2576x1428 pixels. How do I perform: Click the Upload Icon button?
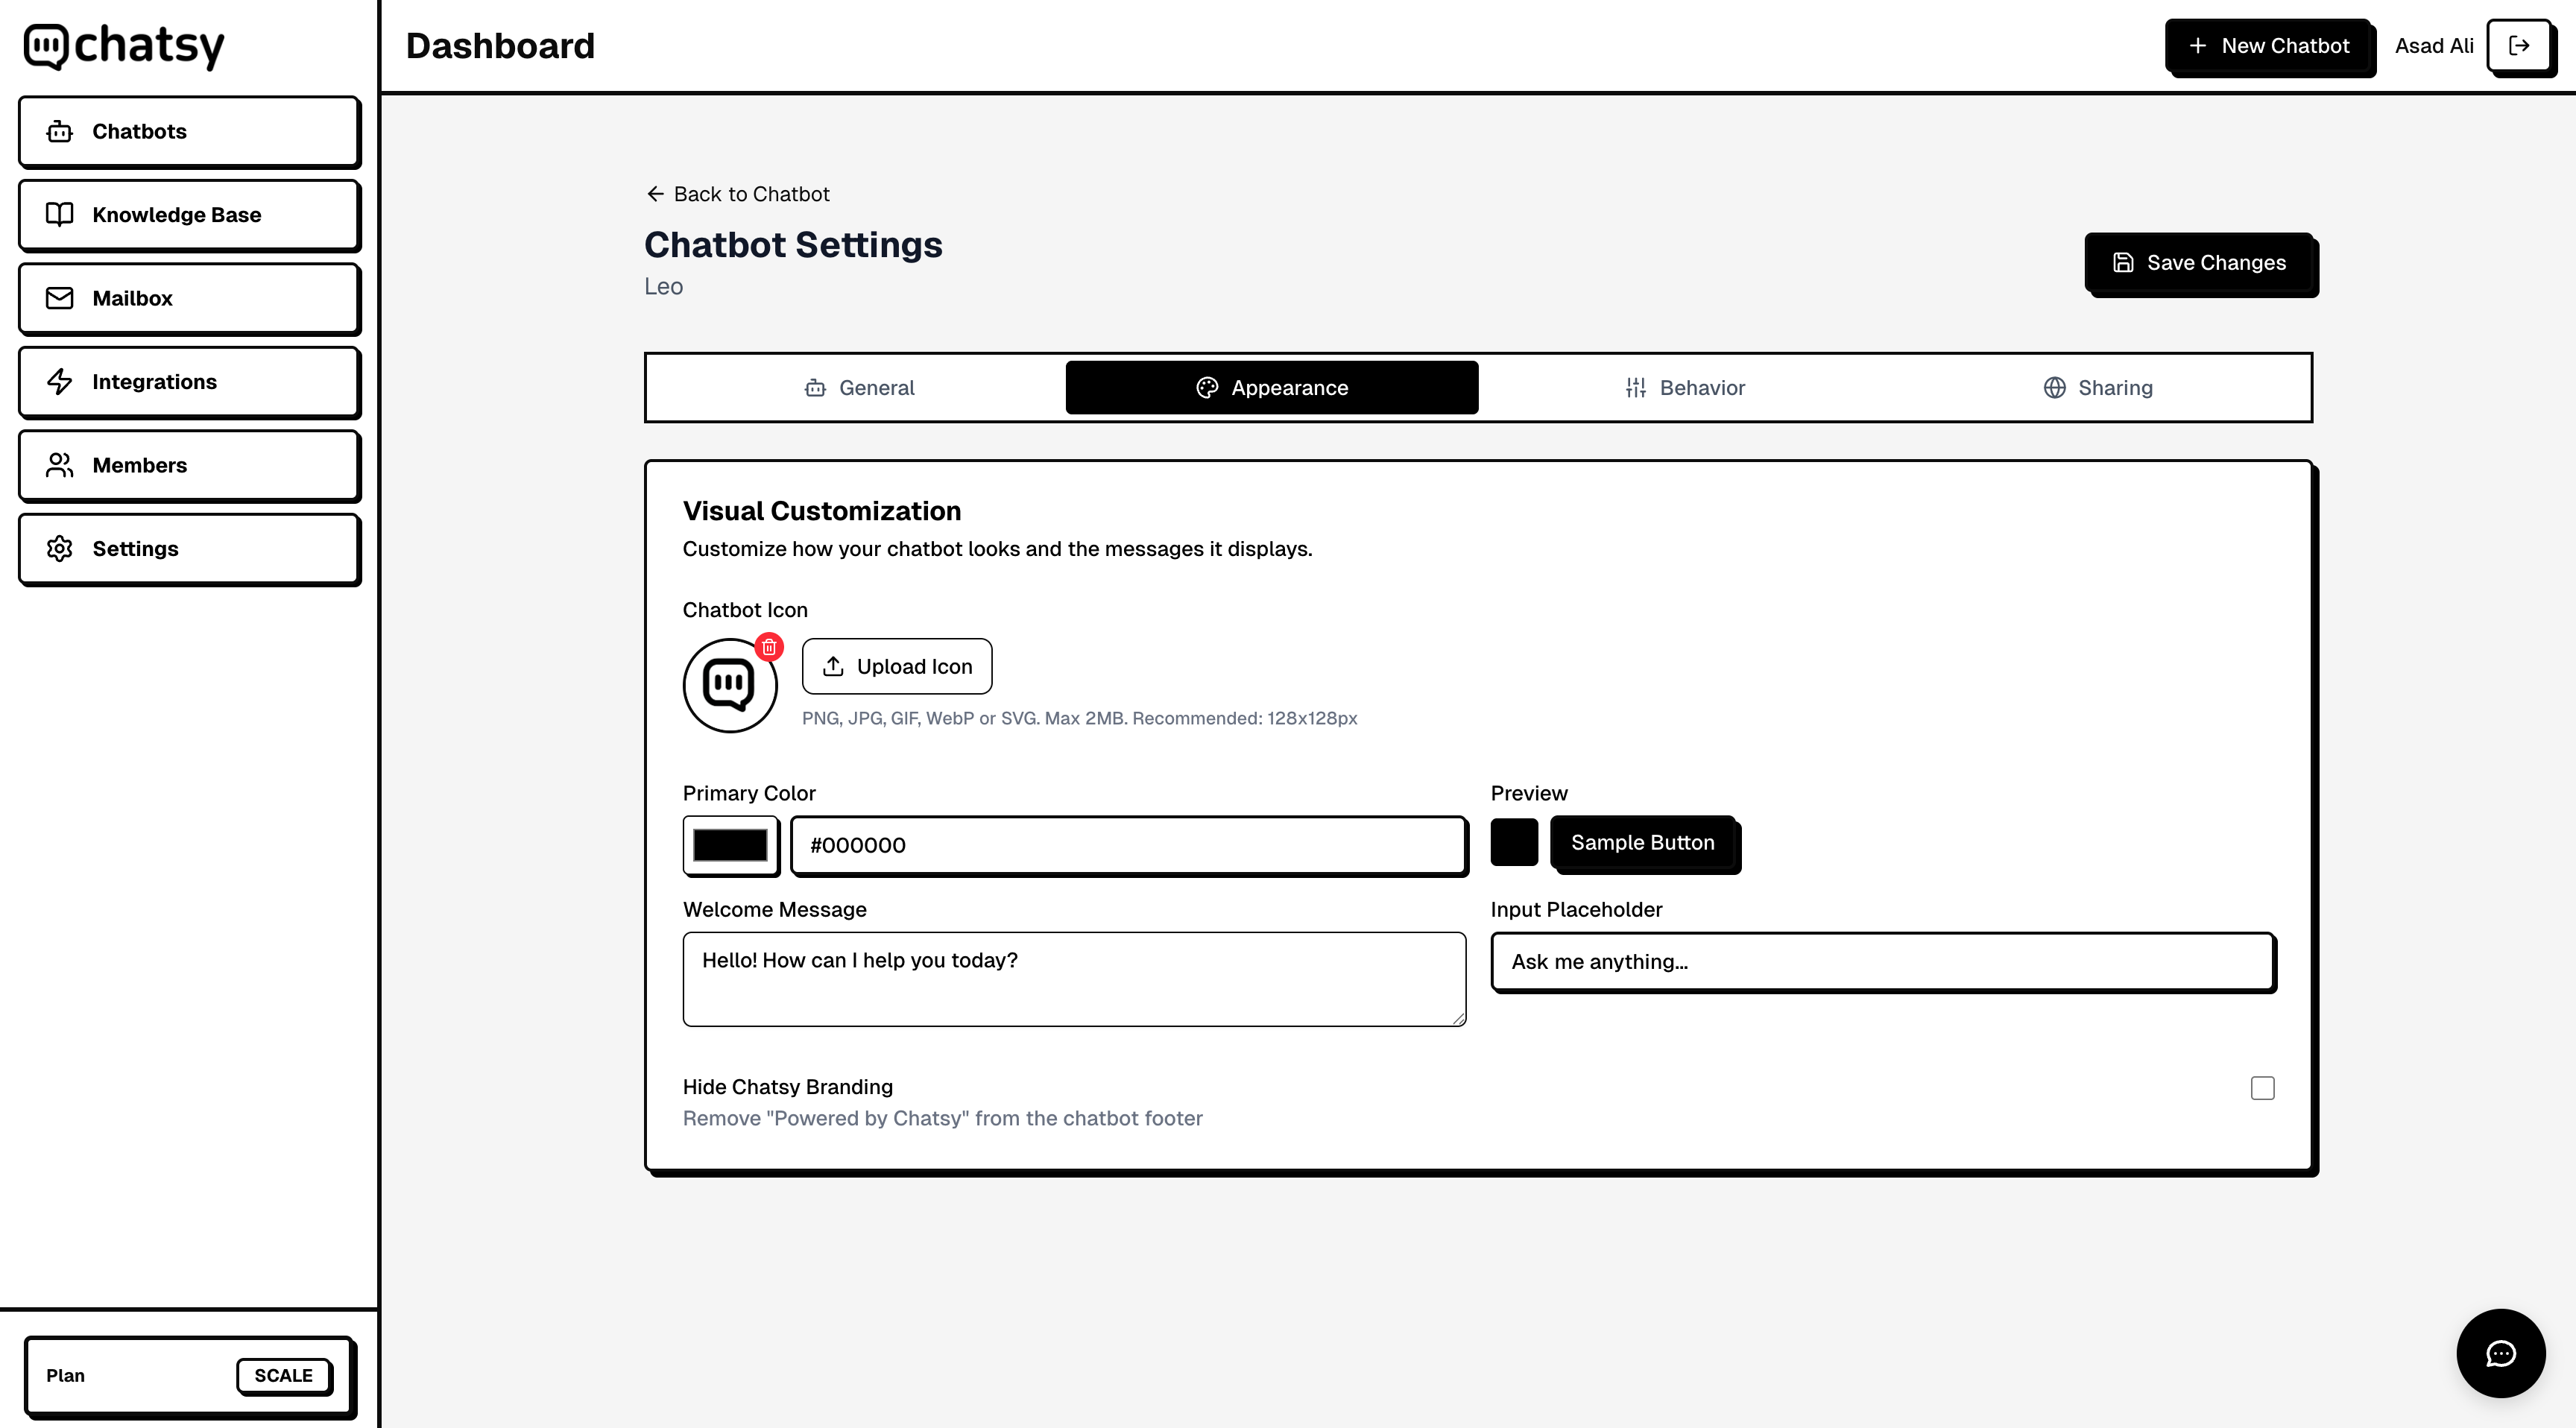tap(896, 667)
